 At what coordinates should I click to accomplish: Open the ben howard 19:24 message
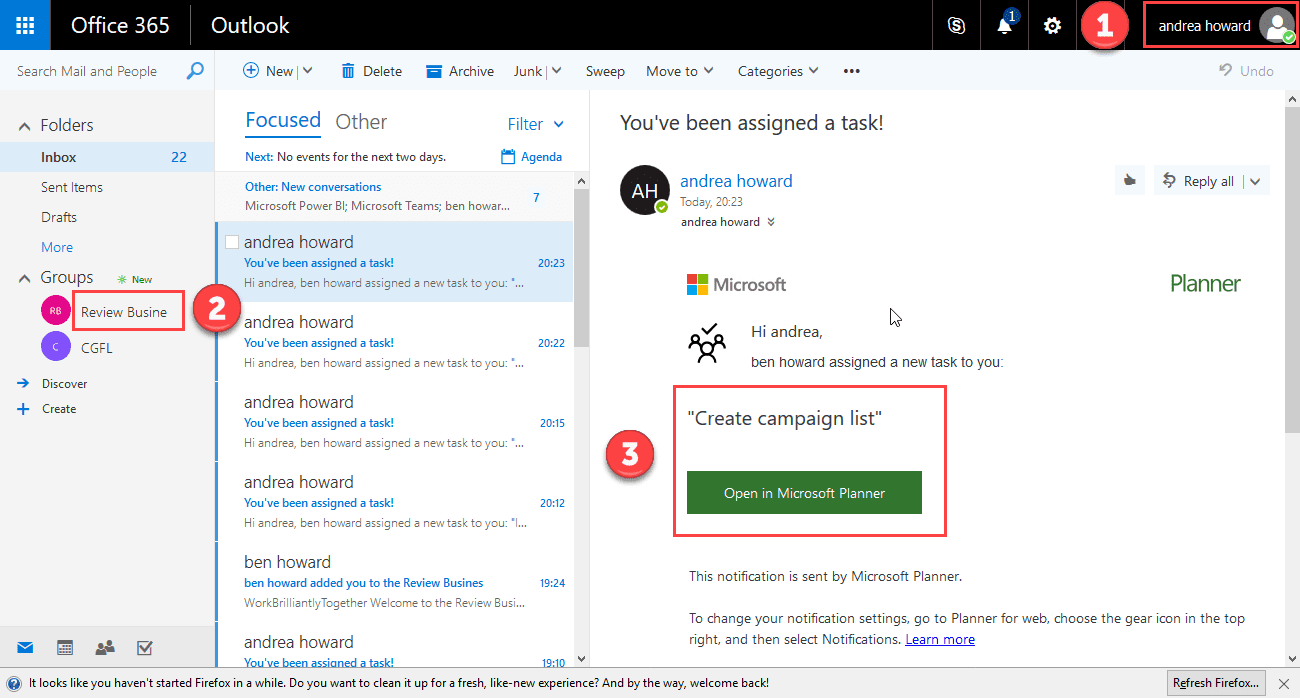point(394,581)
